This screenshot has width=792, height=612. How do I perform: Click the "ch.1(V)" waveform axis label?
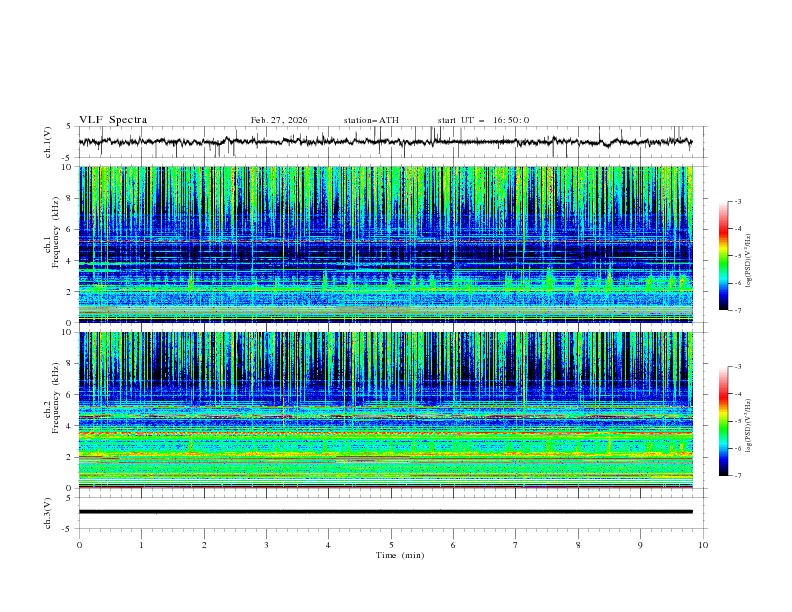(48, 142)
